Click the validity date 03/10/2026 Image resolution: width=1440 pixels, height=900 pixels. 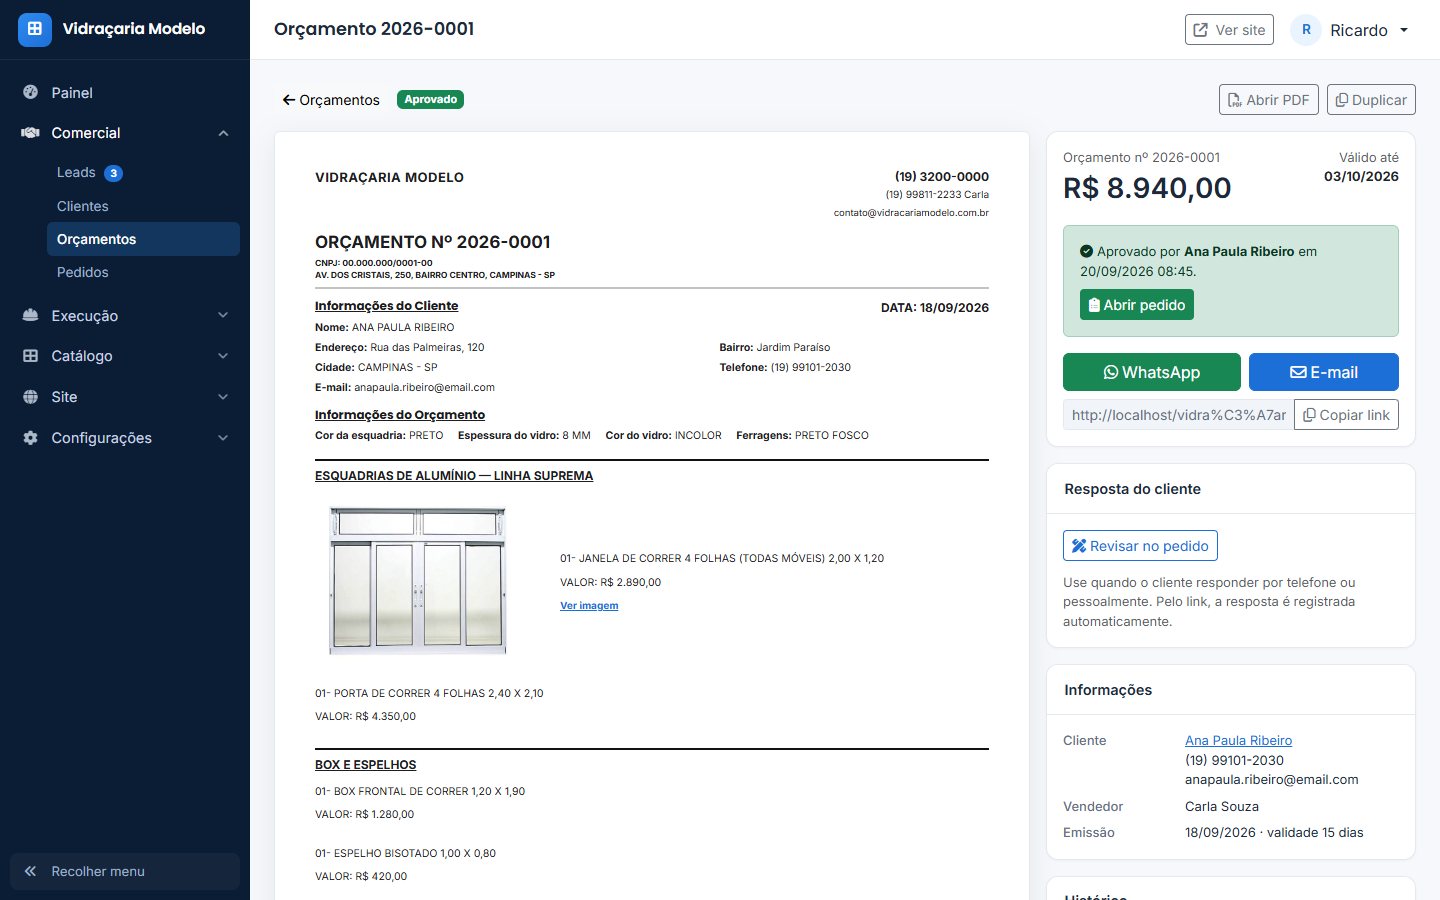pos(1361,177)
